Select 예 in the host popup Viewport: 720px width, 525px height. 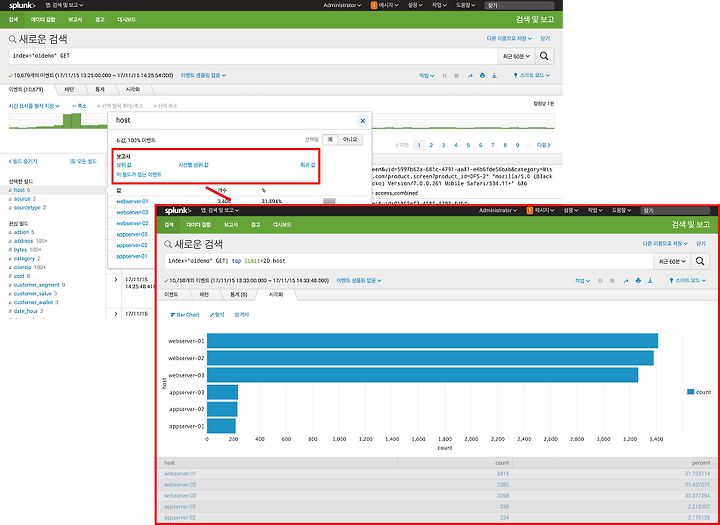330,139
